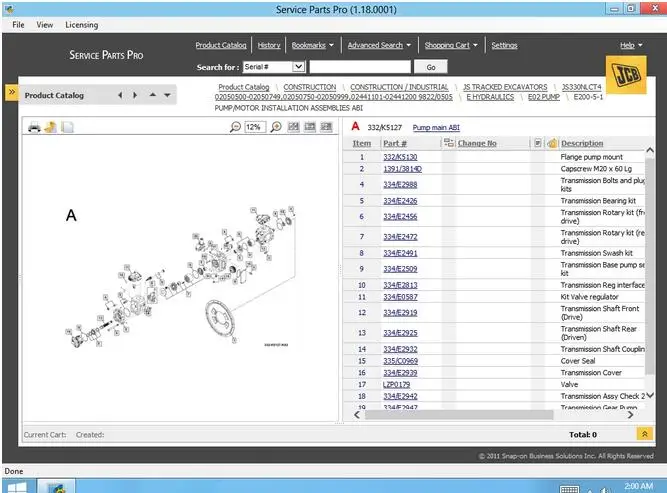Open the Shopping Cart dropdown

[x=451, y=45]
